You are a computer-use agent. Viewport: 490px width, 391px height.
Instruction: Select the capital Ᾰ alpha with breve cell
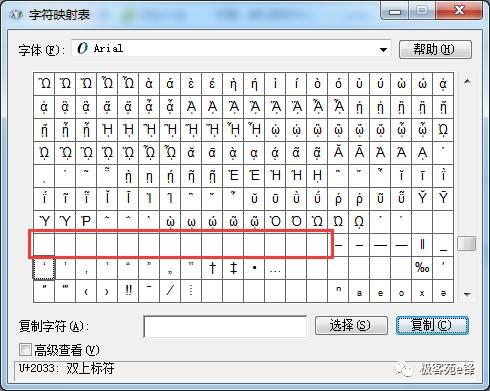click(x=338, y=153)
